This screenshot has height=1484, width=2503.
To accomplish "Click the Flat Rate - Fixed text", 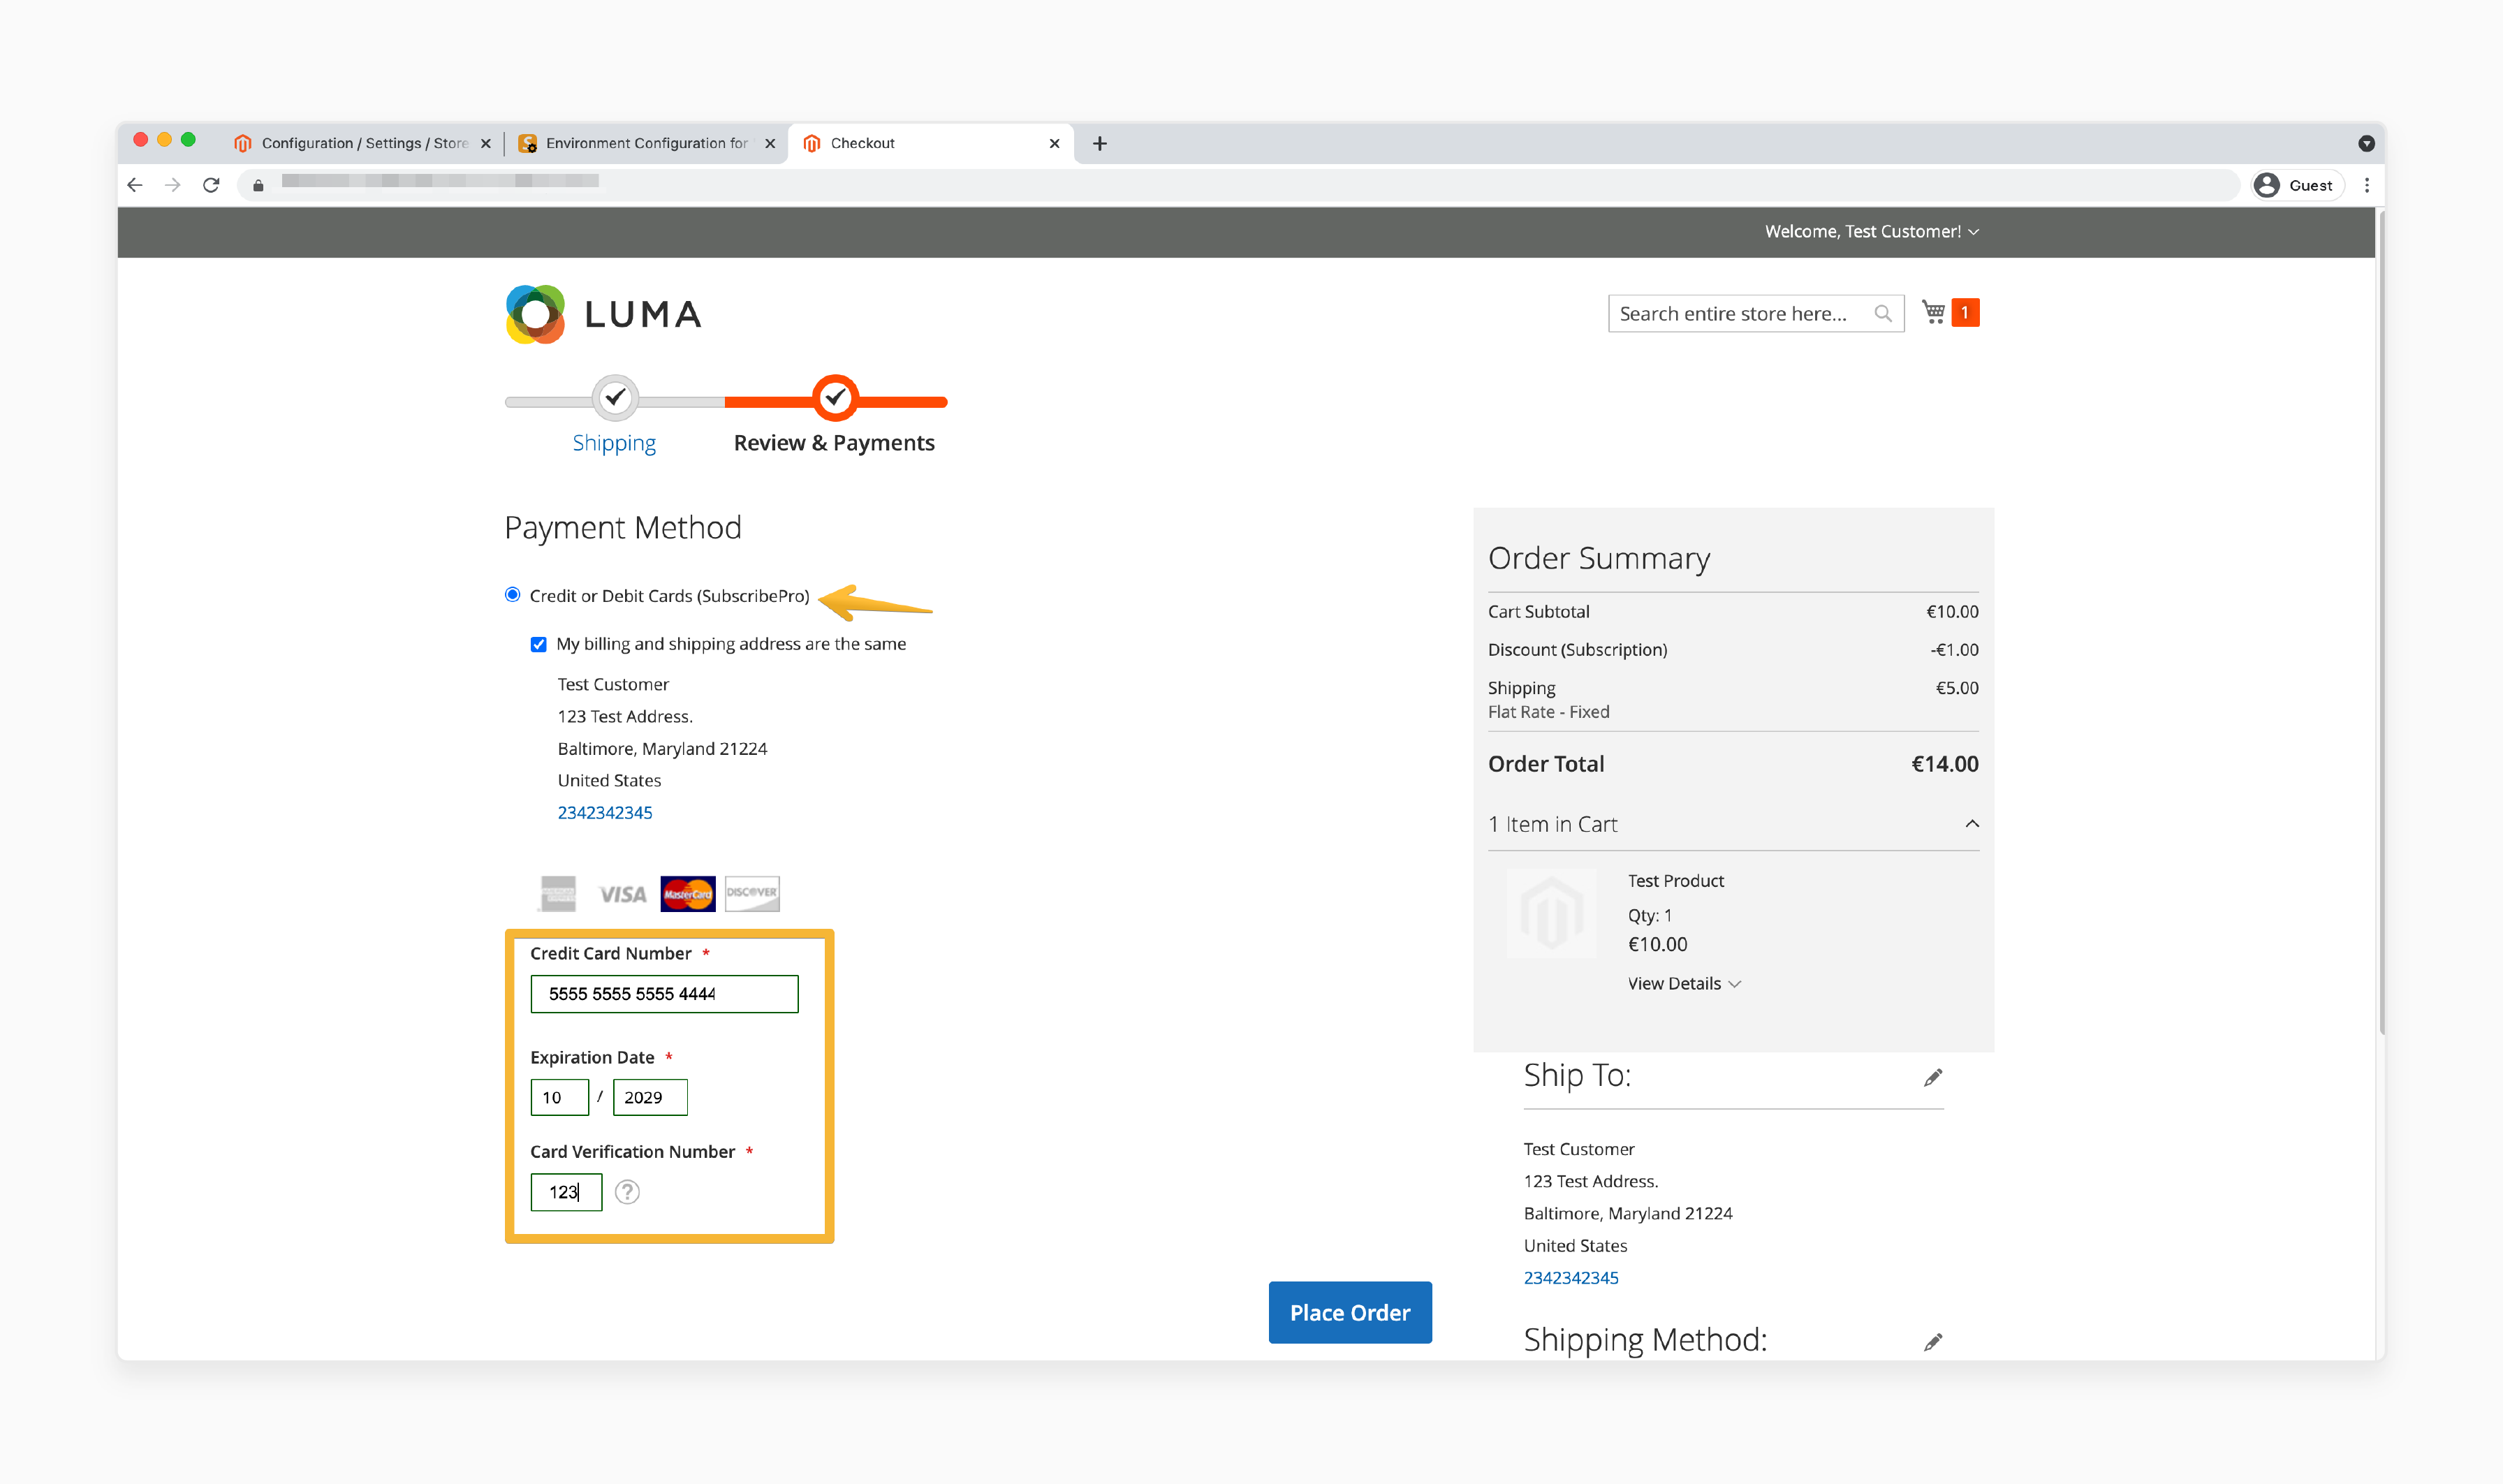I will (1548, 712).
